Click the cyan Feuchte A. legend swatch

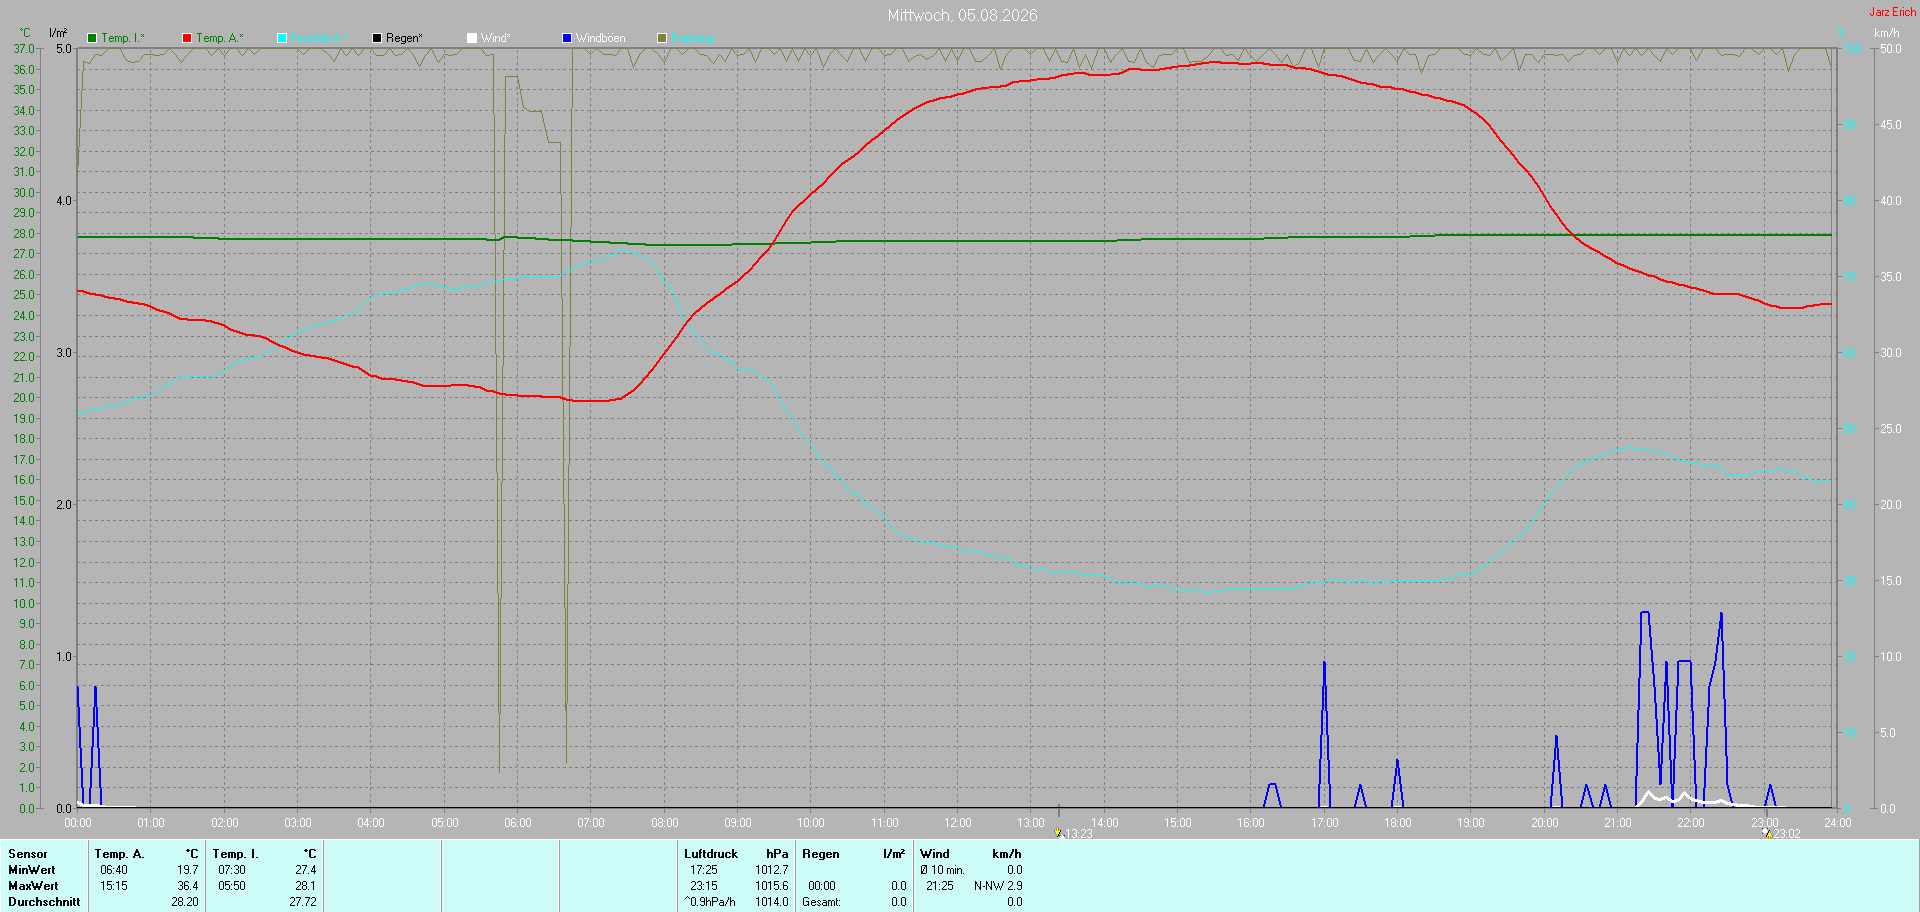pyautogui.click(x=282, y=38)
